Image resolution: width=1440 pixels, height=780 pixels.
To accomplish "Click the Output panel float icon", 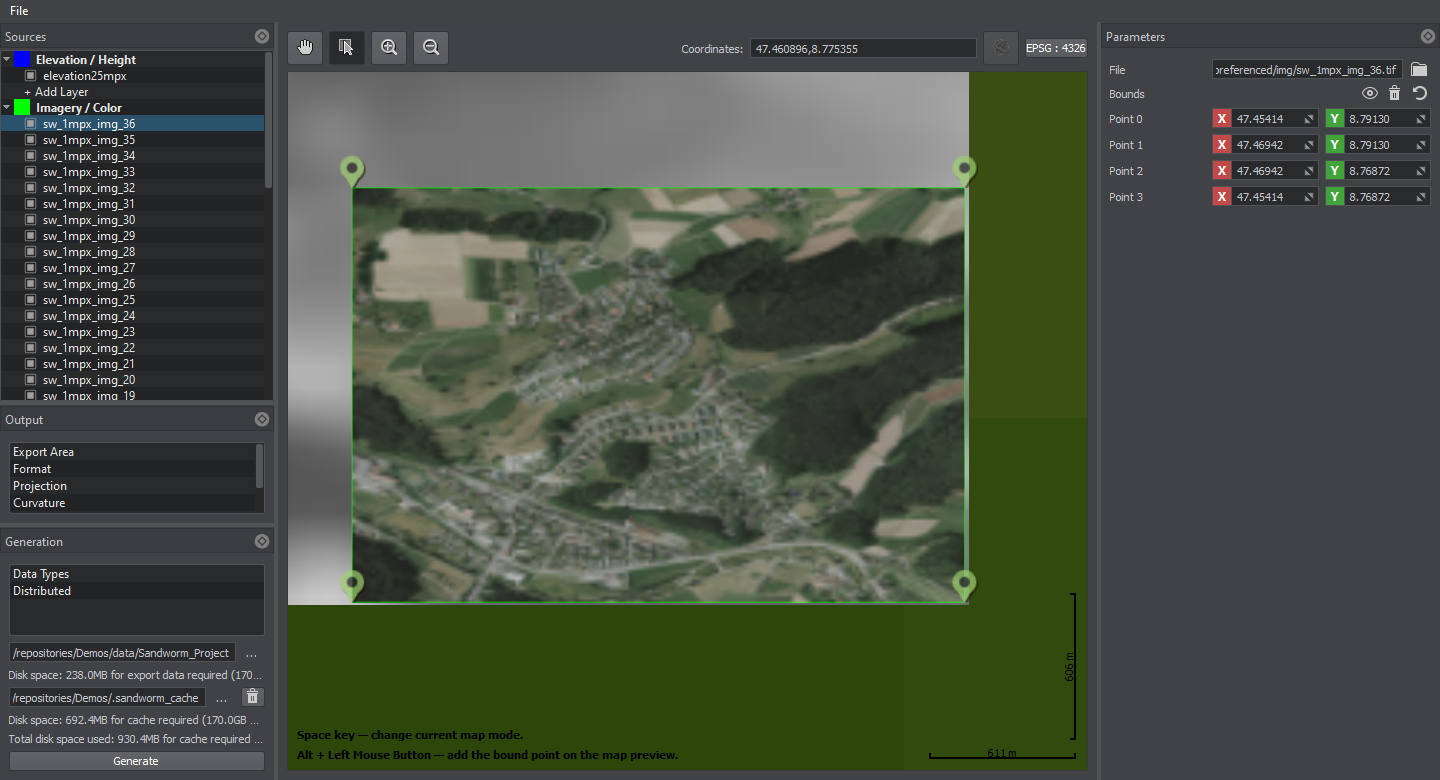I will tap(262, 419).
